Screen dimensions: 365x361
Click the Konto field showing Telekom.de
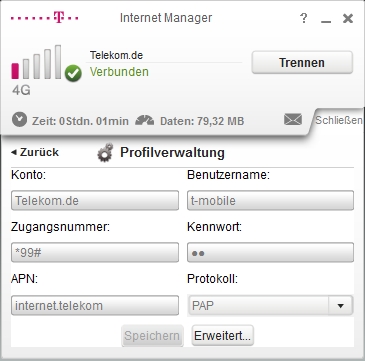coord(95,201)
